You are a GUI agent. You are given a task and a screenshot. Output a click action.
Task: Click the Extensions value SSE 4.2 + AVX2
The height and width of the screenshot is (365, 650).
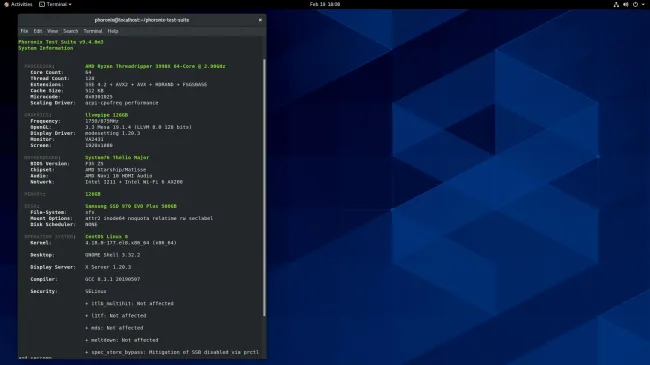[x=146, y=85]
